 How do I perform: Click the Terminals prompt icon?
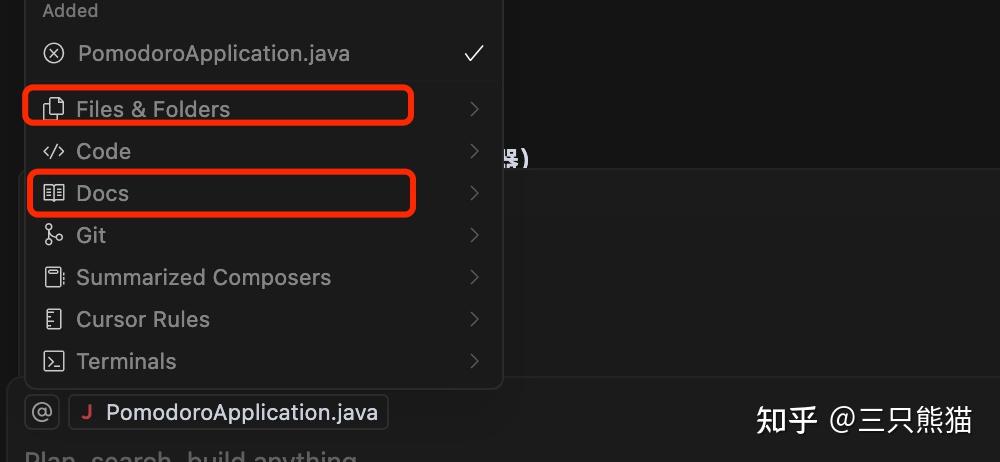click(x=54, y=361)
